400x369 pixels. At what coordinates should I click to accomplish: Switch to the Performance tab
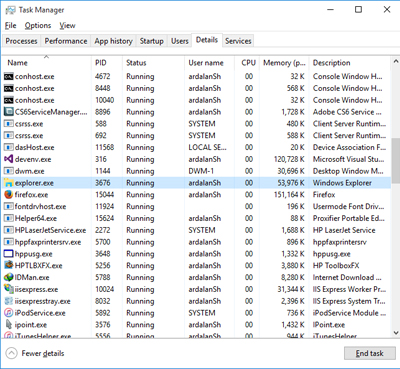(x=66, y=41)
